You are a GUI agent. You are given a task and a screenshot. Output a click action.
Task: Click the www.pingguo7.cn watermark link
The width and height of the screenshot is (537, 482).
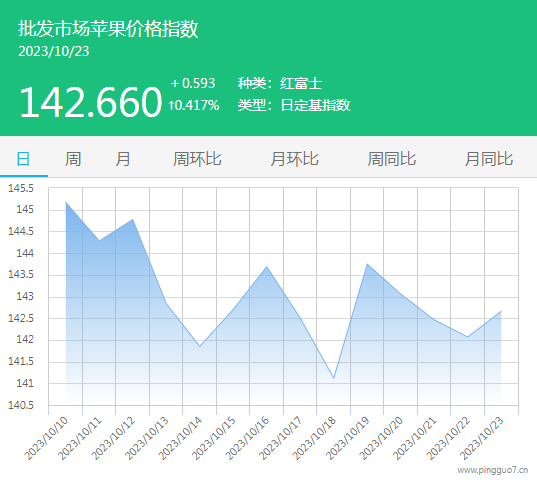click(x=493, y=470)
